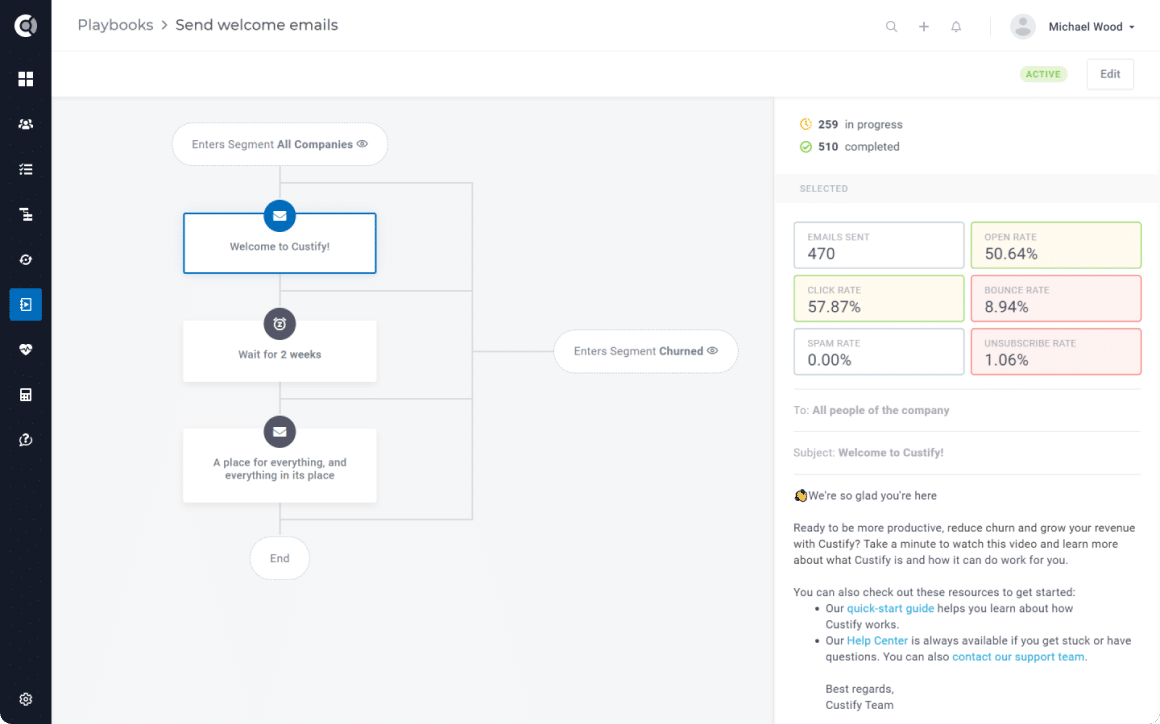Open the Help Center link
Viewport: 1160px width, 724px height.
(877, 640)
